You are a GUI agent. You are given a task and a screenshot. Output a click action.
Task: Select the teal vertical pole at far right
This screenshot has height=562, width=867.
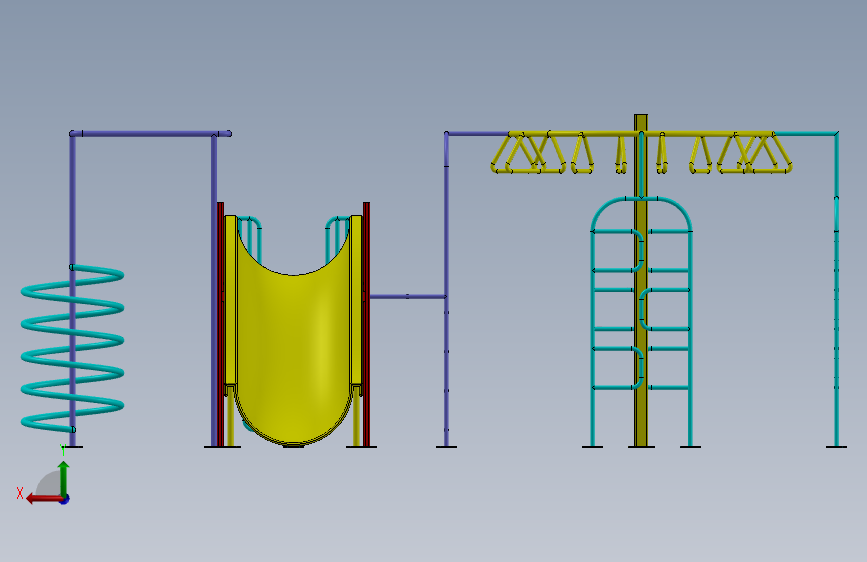point(837,289)
